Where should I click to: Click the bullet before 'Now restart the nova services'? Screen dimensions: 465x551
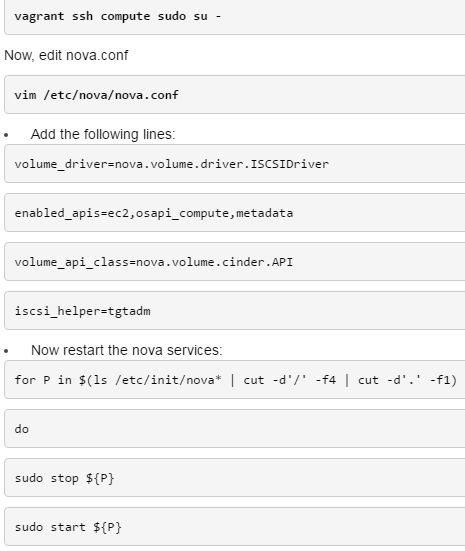click(x=6, y=351)
